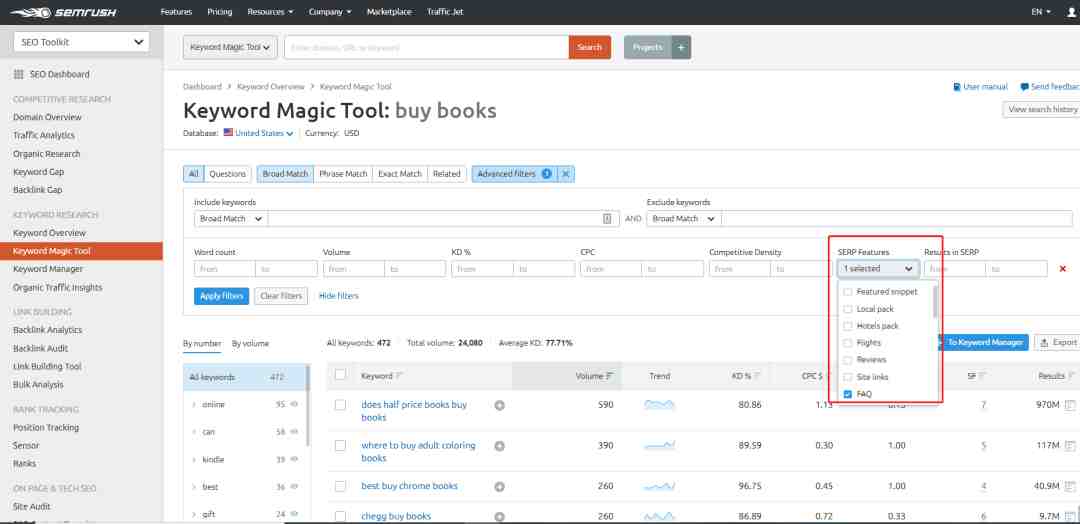Open the user profile icon

[1071, 12]
